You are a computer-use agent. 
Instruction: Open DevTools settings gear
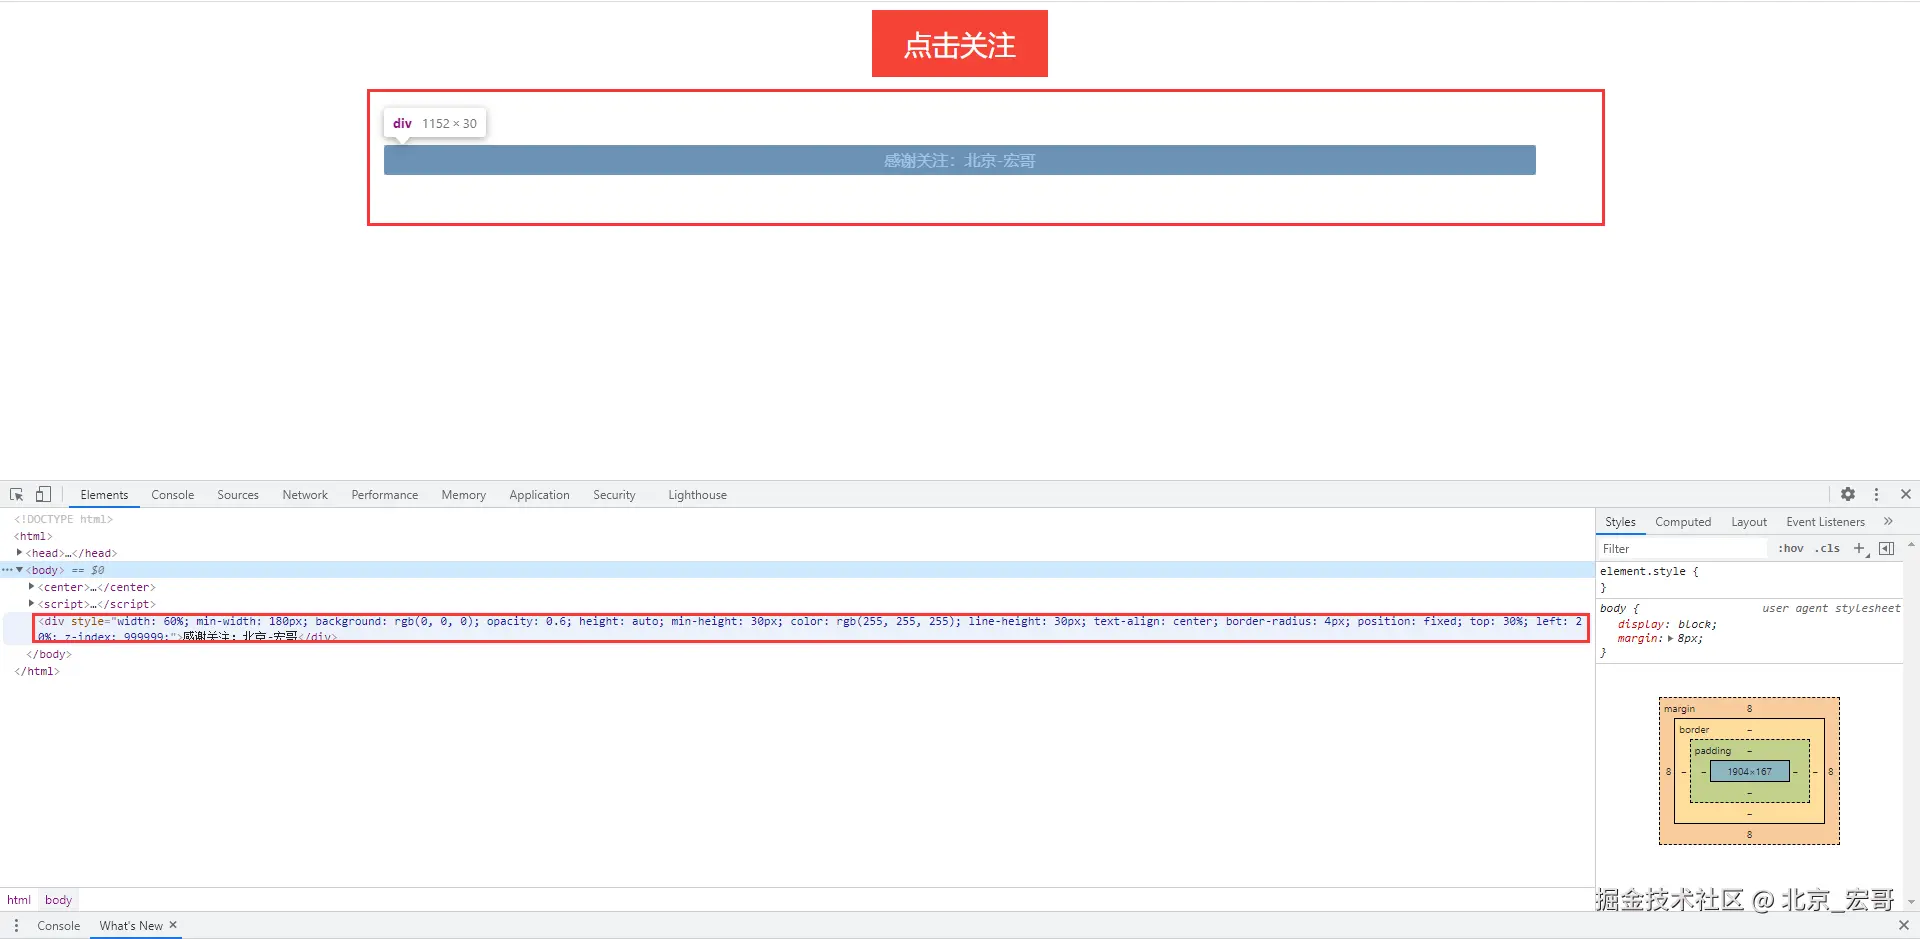click(1848, 495)
